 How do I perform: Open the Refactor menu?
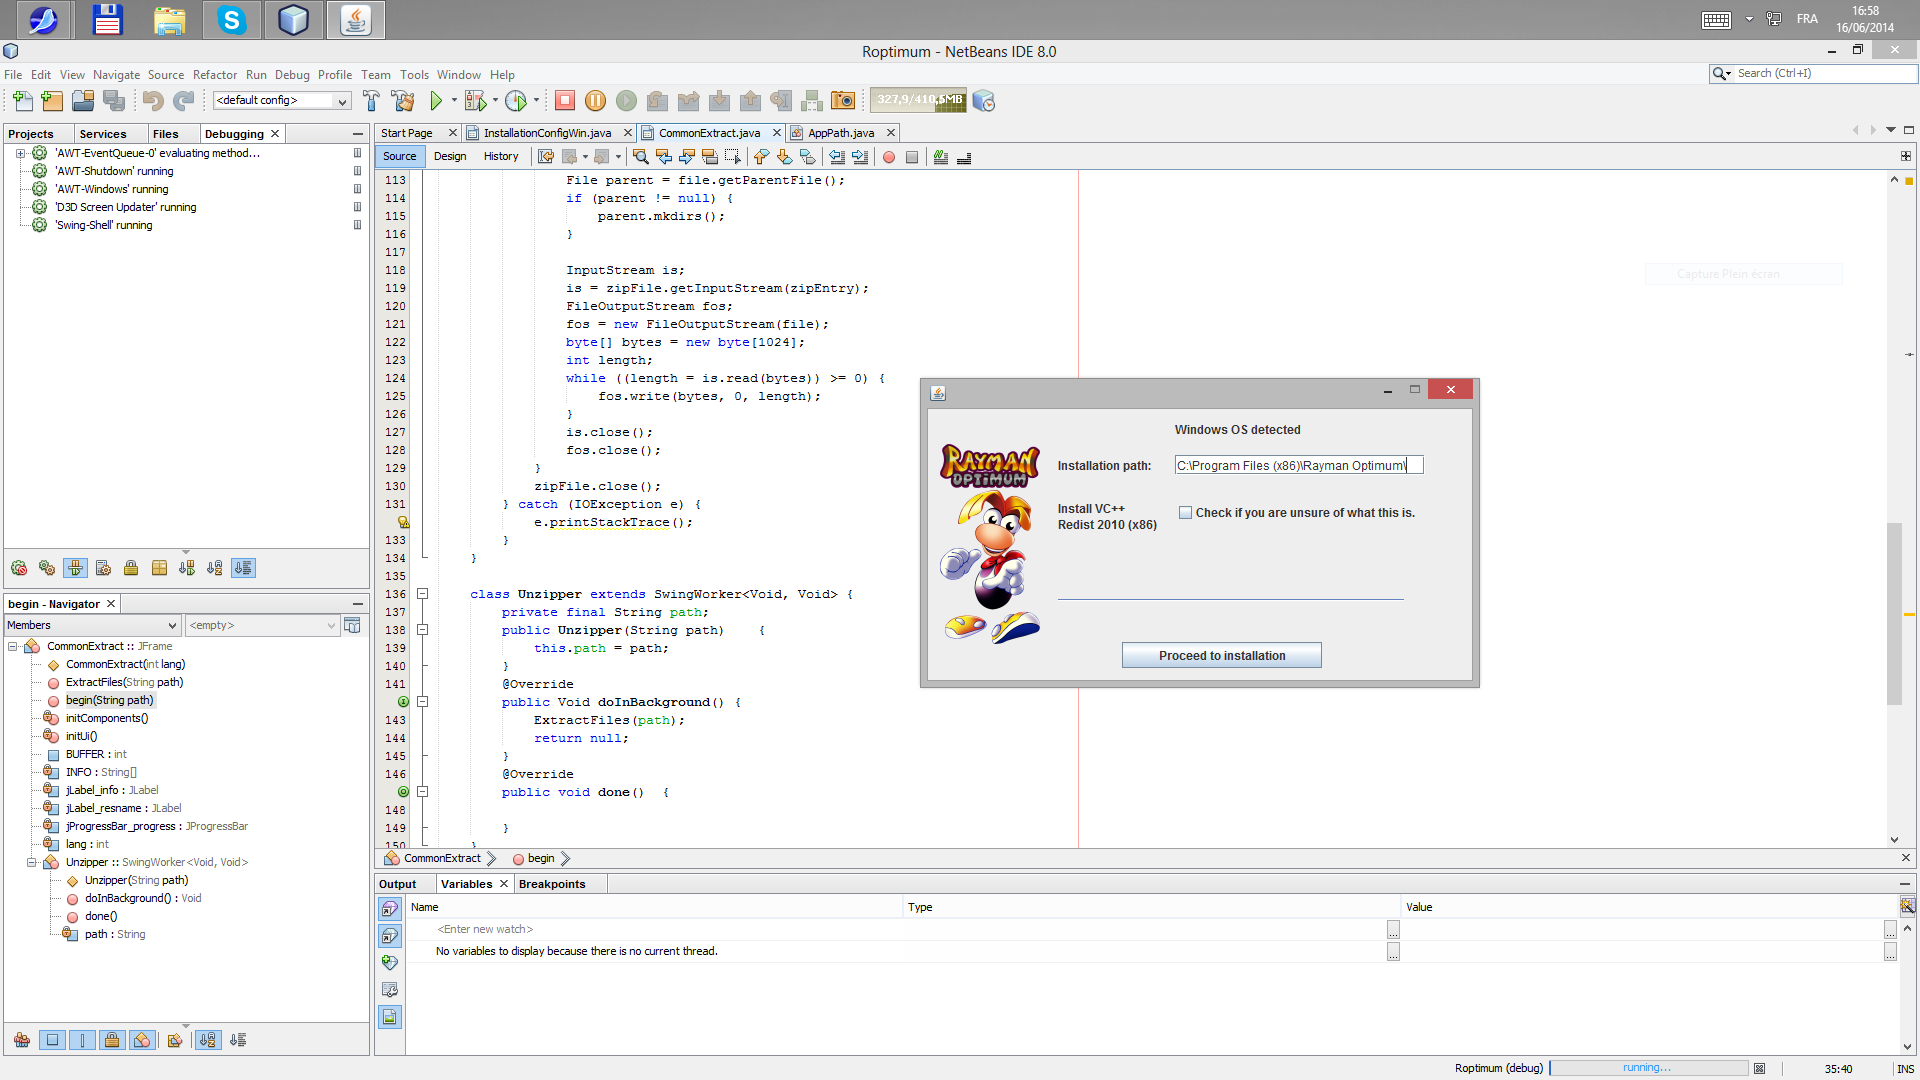point(215,75)
